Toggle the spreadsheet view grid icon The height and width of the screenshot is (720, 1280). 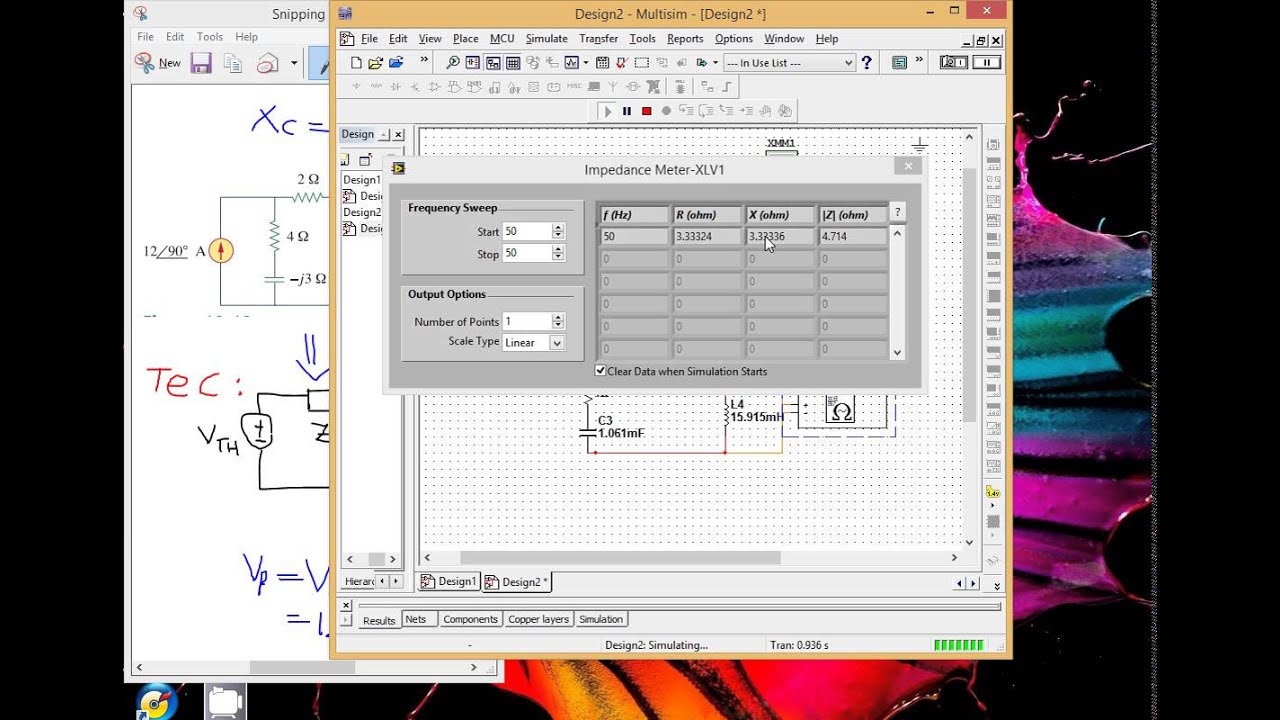(513, 63)
